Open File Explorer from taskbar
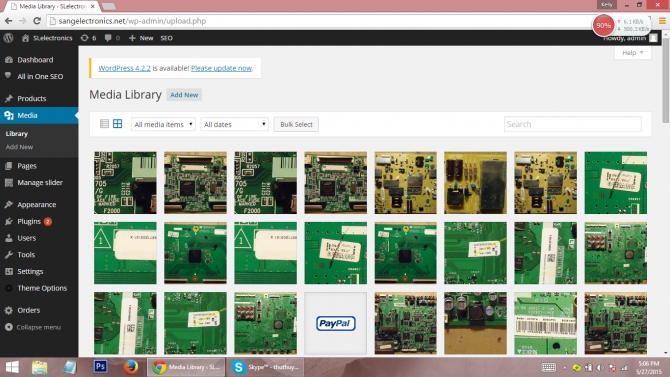670x377 pixels. [x=39, y=367]
